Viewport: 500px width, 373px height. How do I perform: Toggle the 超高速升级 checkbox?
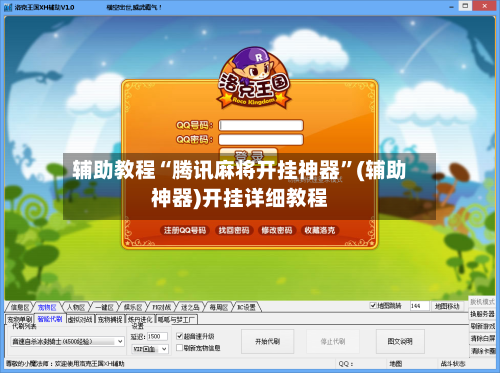pos(180,336)
